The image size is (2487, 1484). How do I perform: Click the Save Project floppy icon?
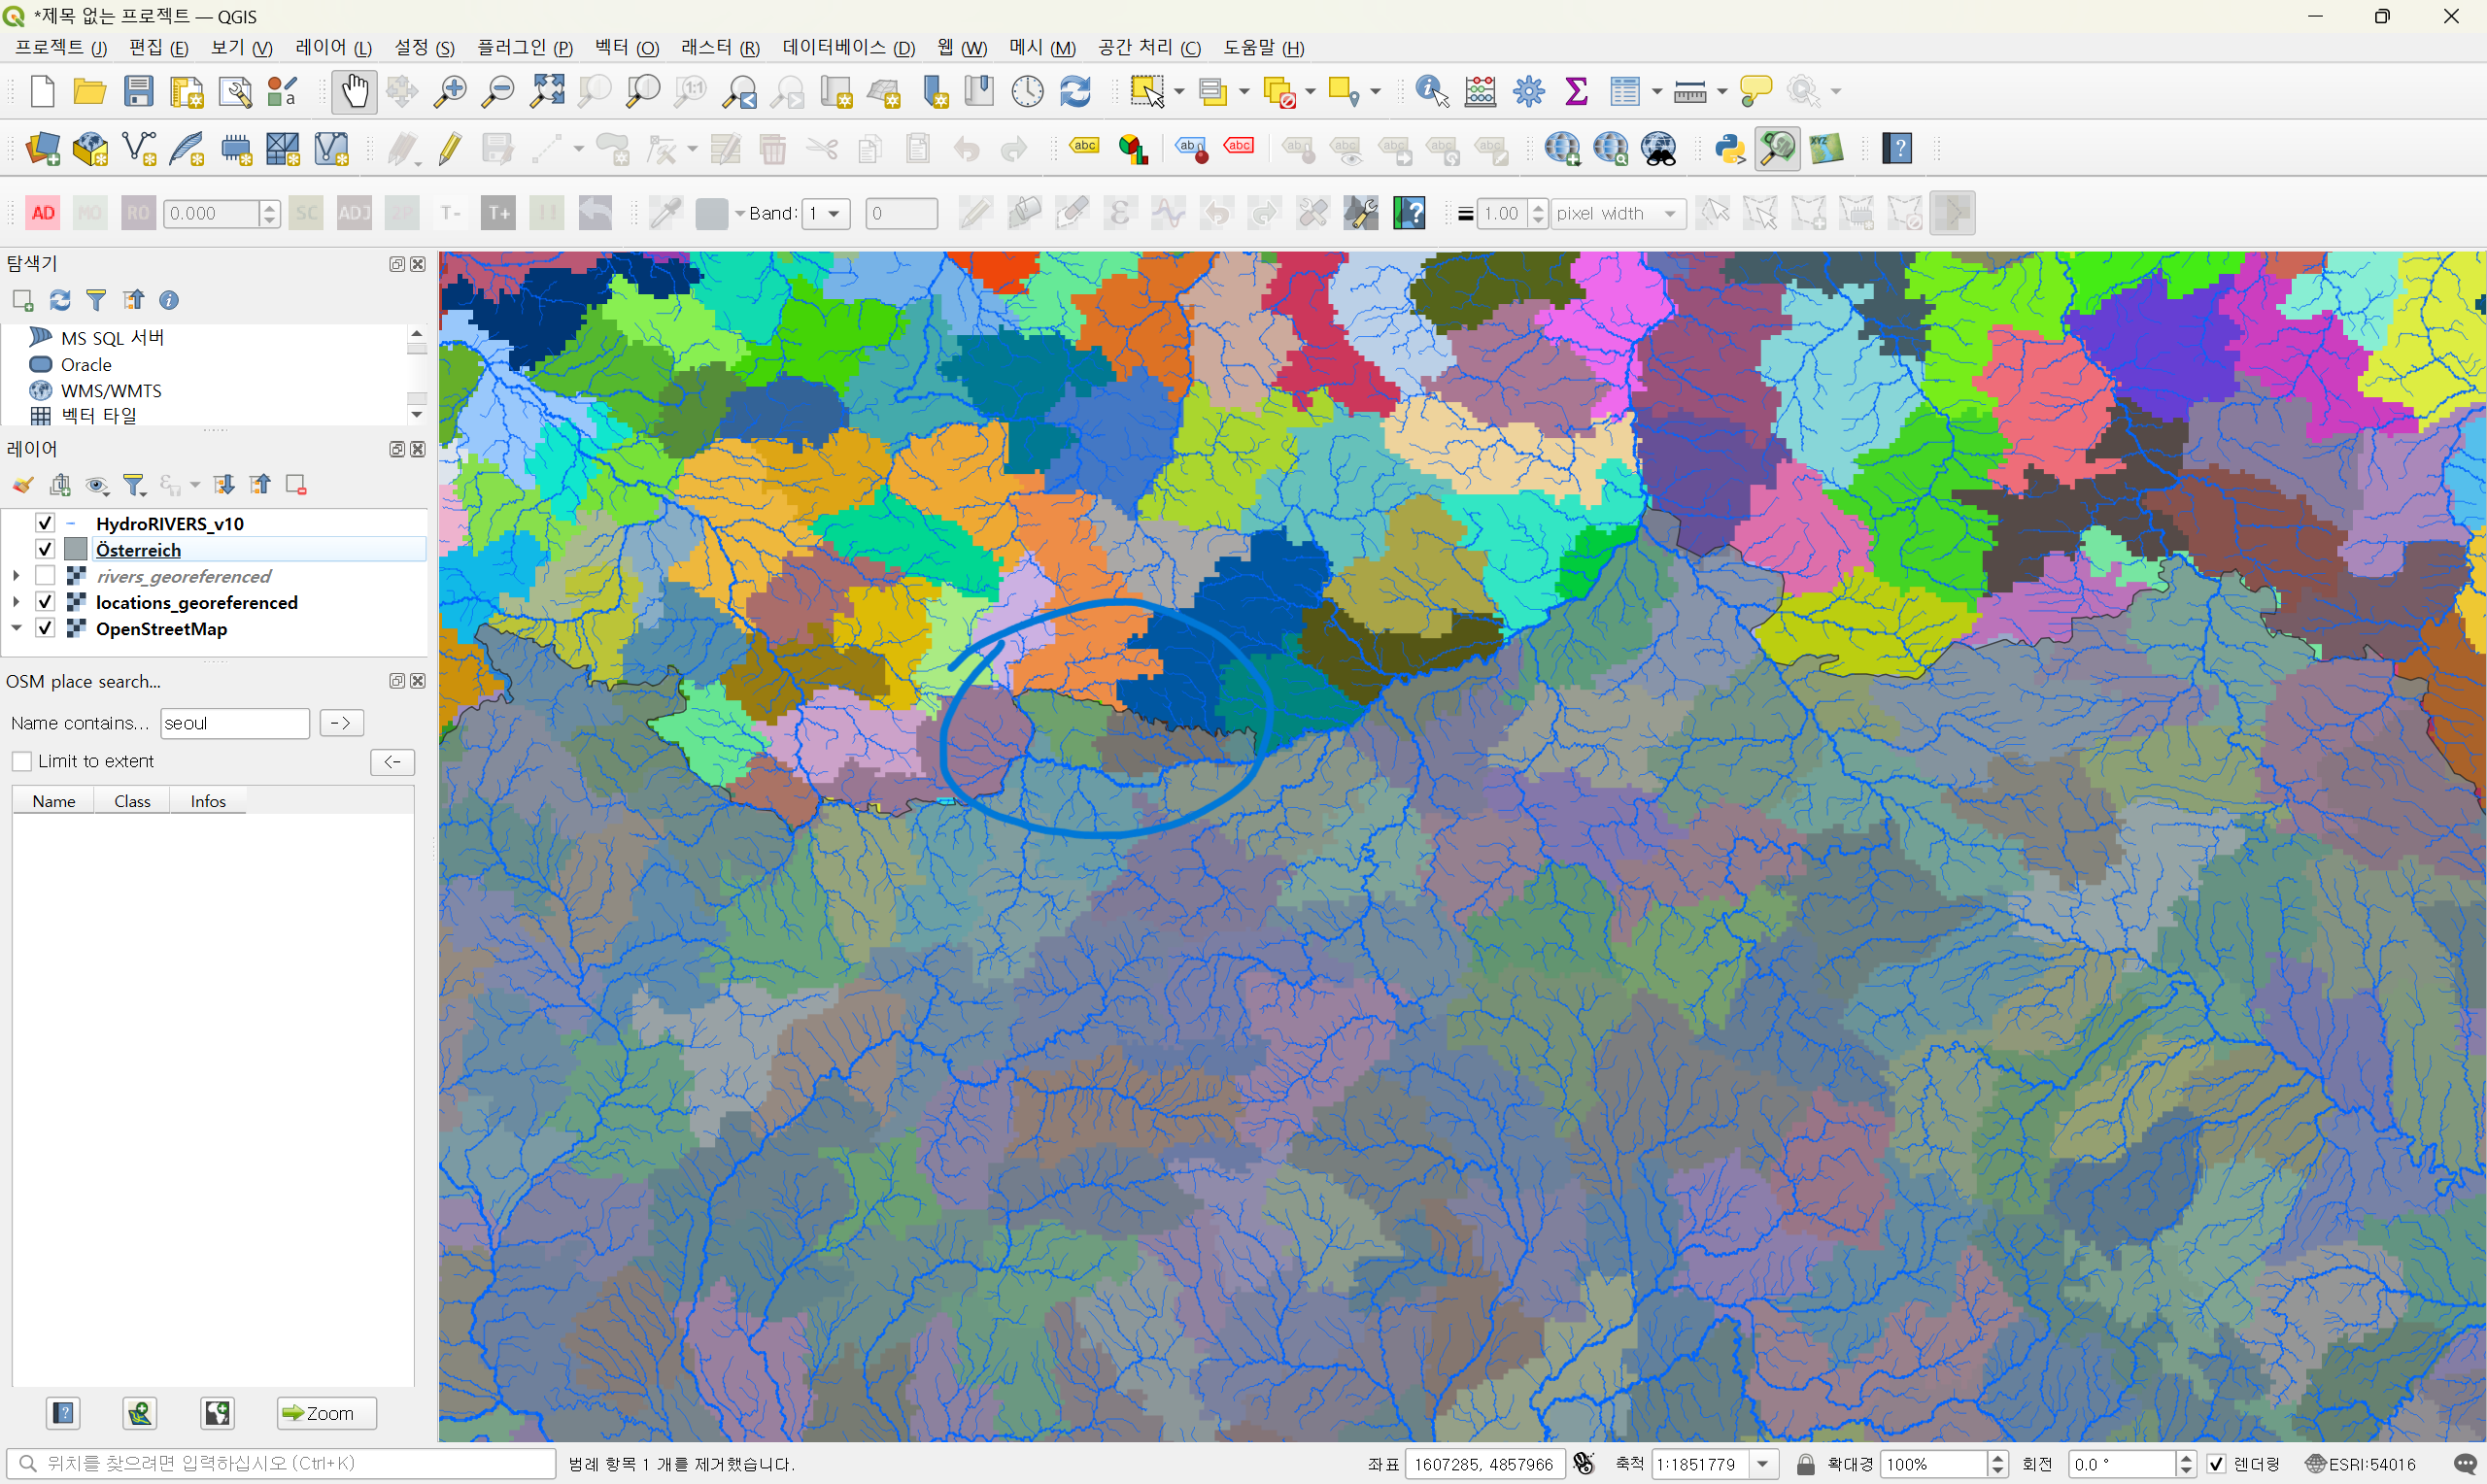(x=138, y=92)
